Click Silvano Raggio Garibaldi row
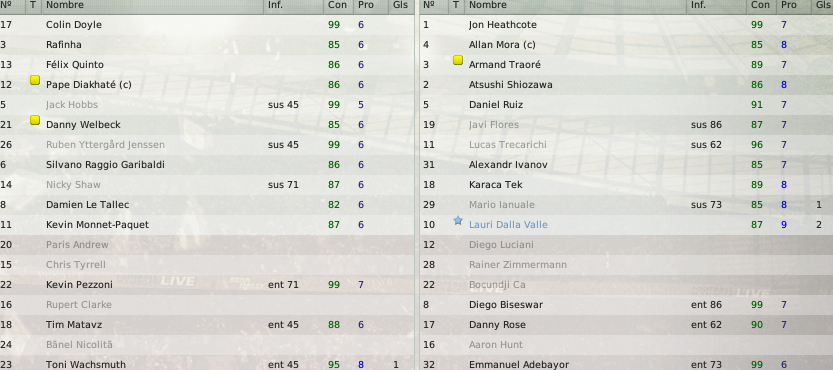Image resolution: width=833 pixels, height=370 pixels. click(x=207, y=165)
